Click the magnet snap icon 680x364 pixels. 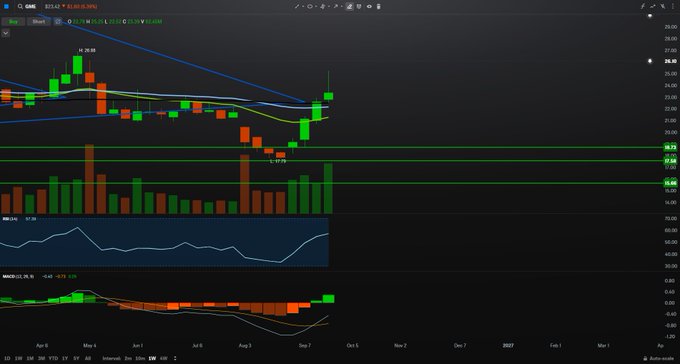359,7
